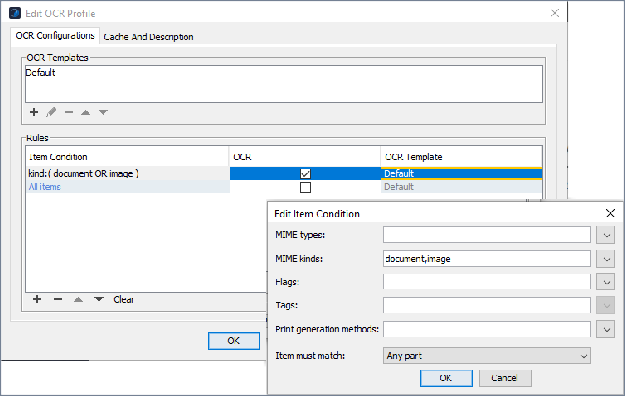
Task: Click the OCR column header
Action: [305, 157]
